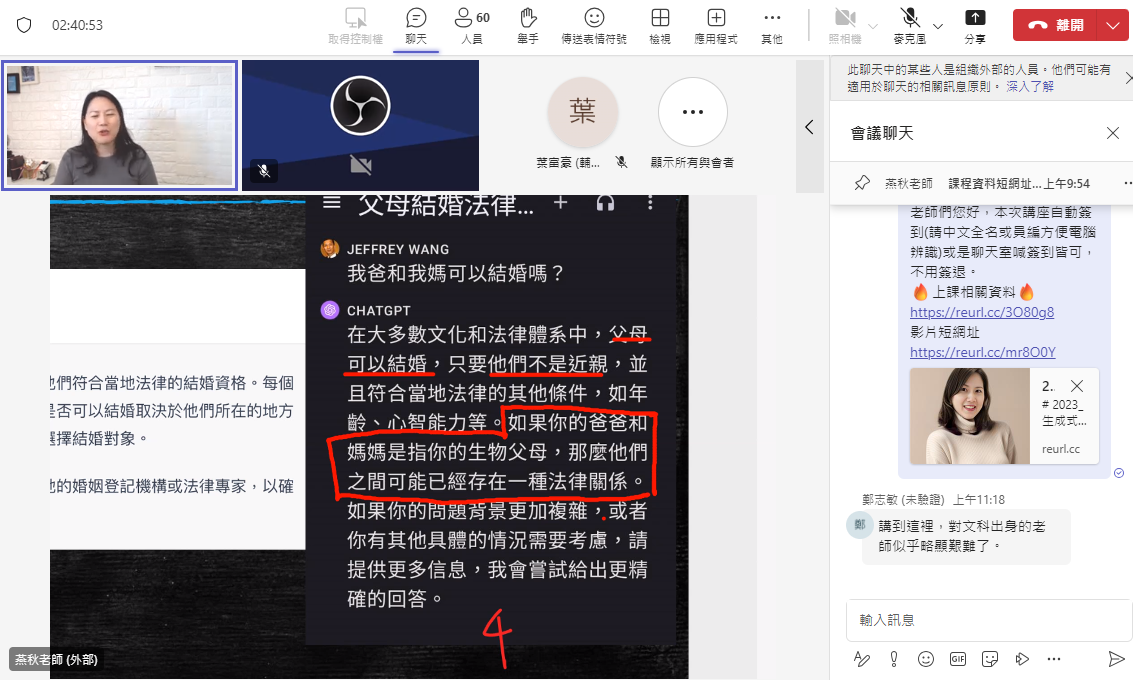Send the chat message
Screen dimensions: 1133x680
point(1116,659)
